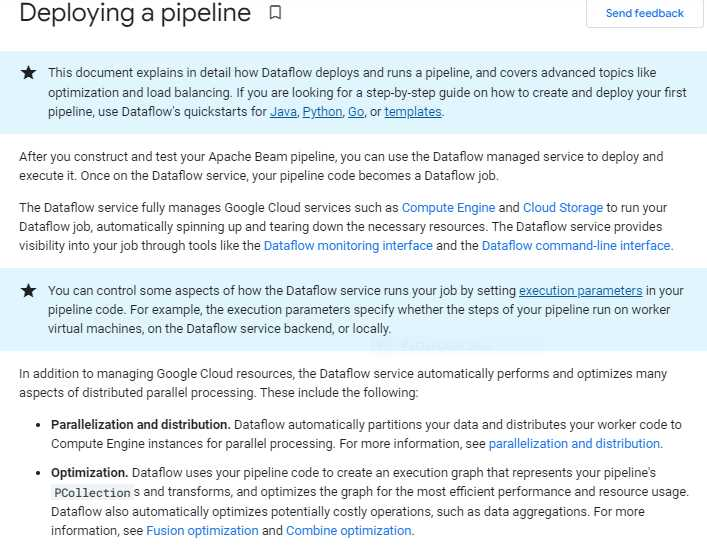Open the Java quickstart link
Viewport: 707px width, 545px height.
coord(283,112)
